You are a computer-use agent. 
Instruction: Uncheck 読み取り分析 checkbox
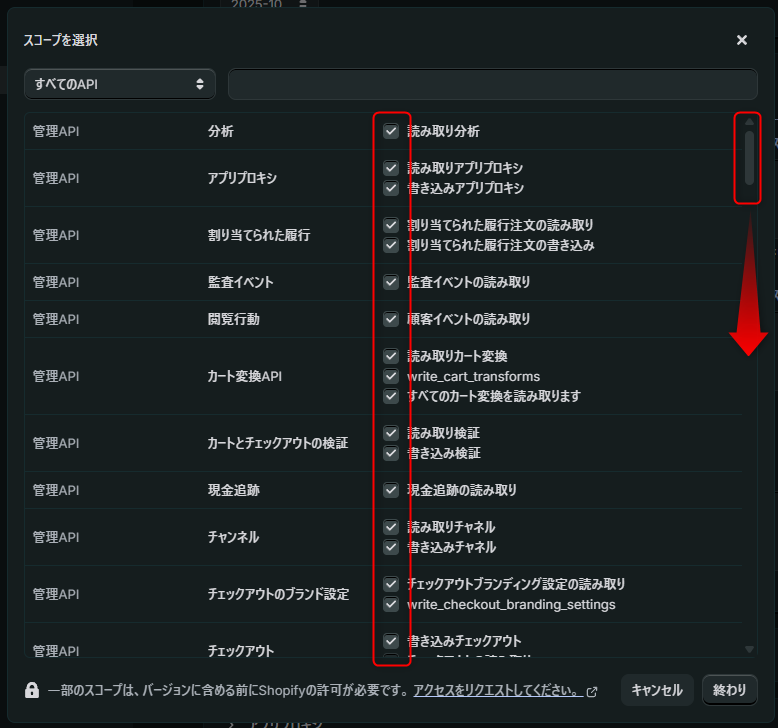pos(391,131)
